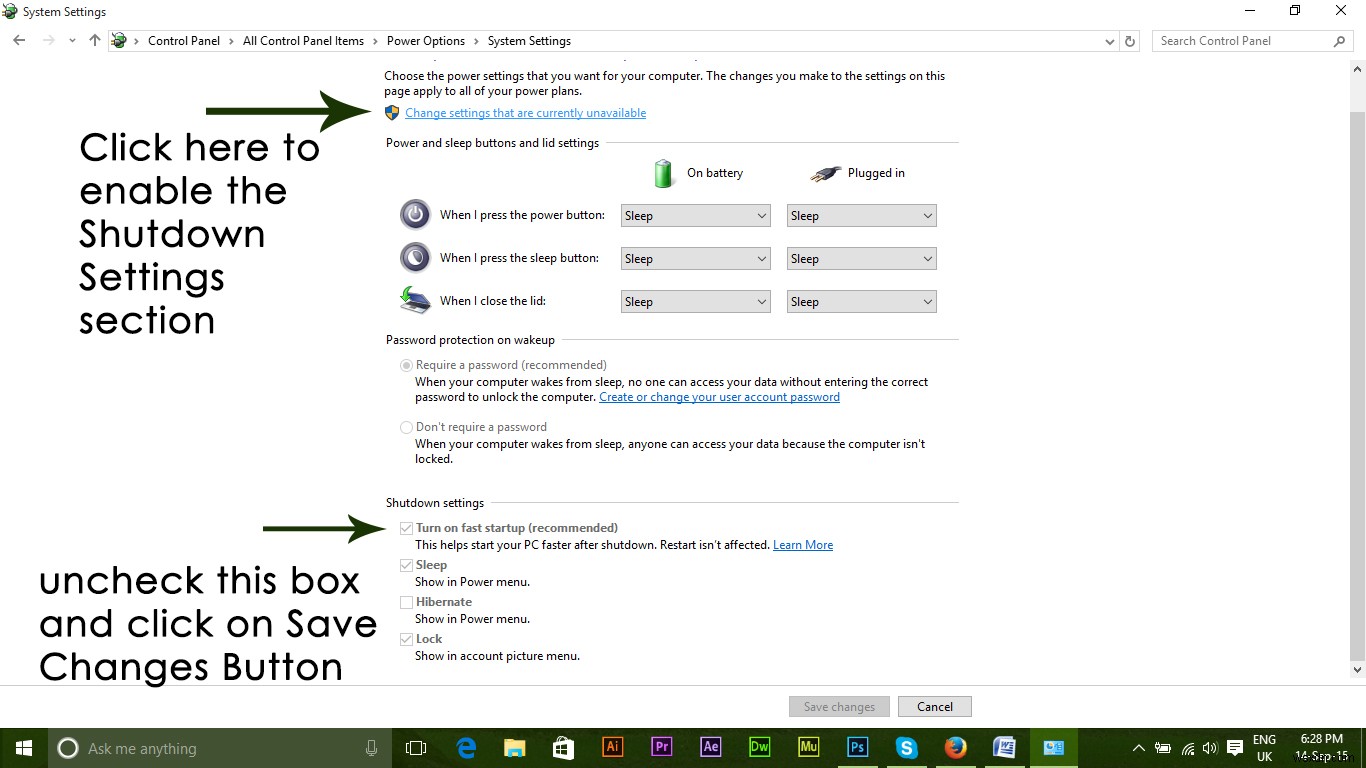Uncheck Turn on fast startup checkbox
Image resolution: width=1366 pixels, height=768 pixels.
(406, 528)
